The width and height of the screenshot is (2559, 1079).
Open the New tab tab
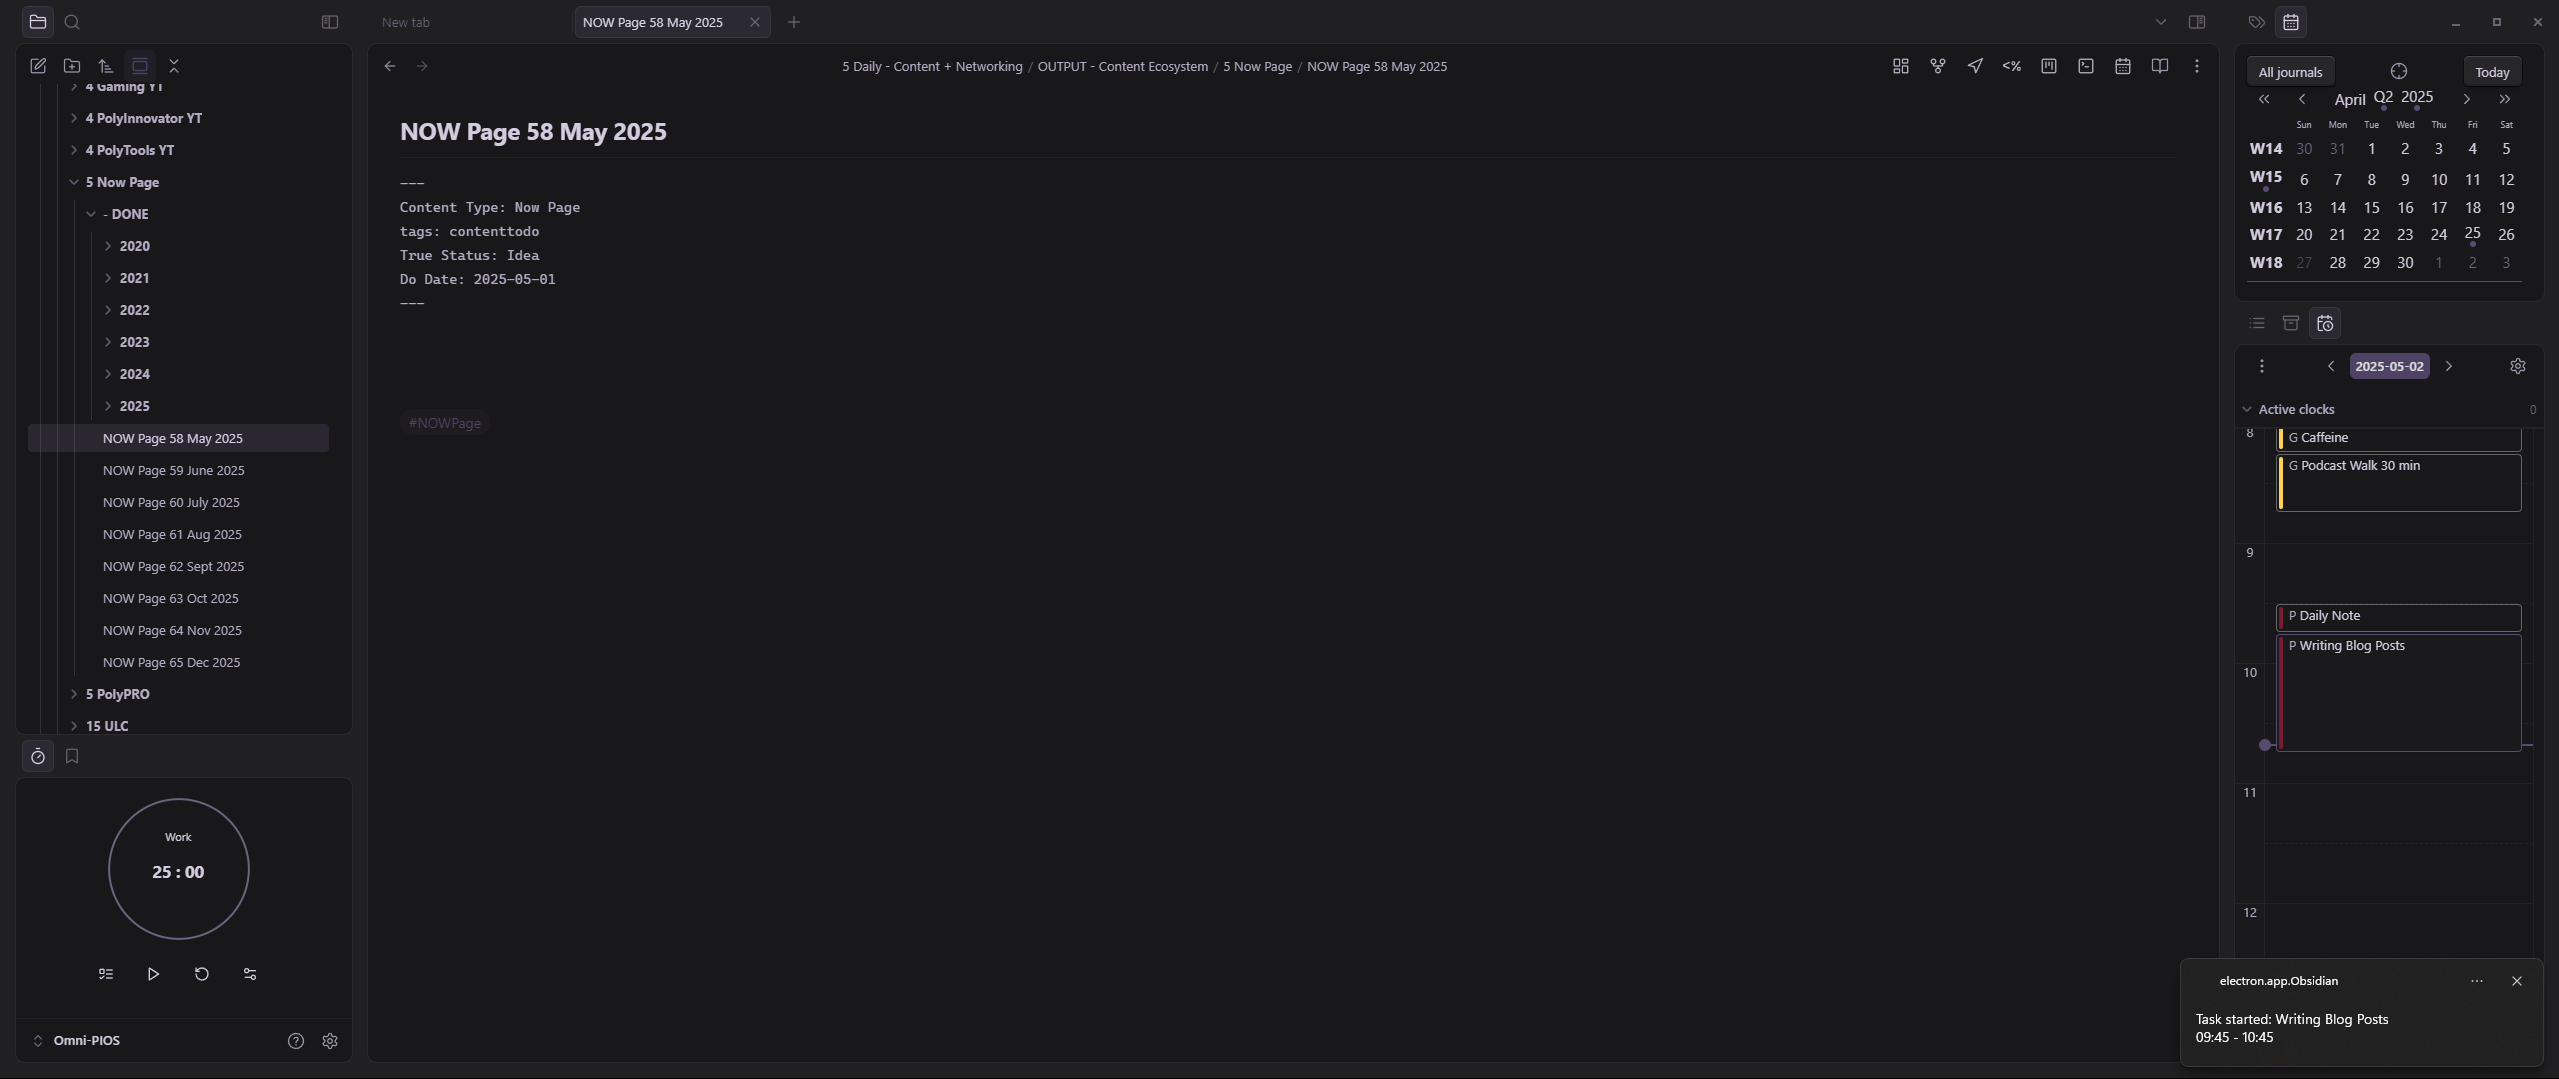click(406, 22)
